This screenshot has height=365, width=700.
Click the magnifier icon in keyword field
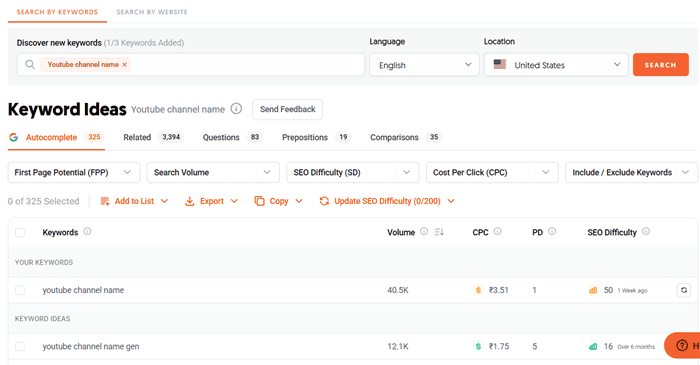(30, 65)
